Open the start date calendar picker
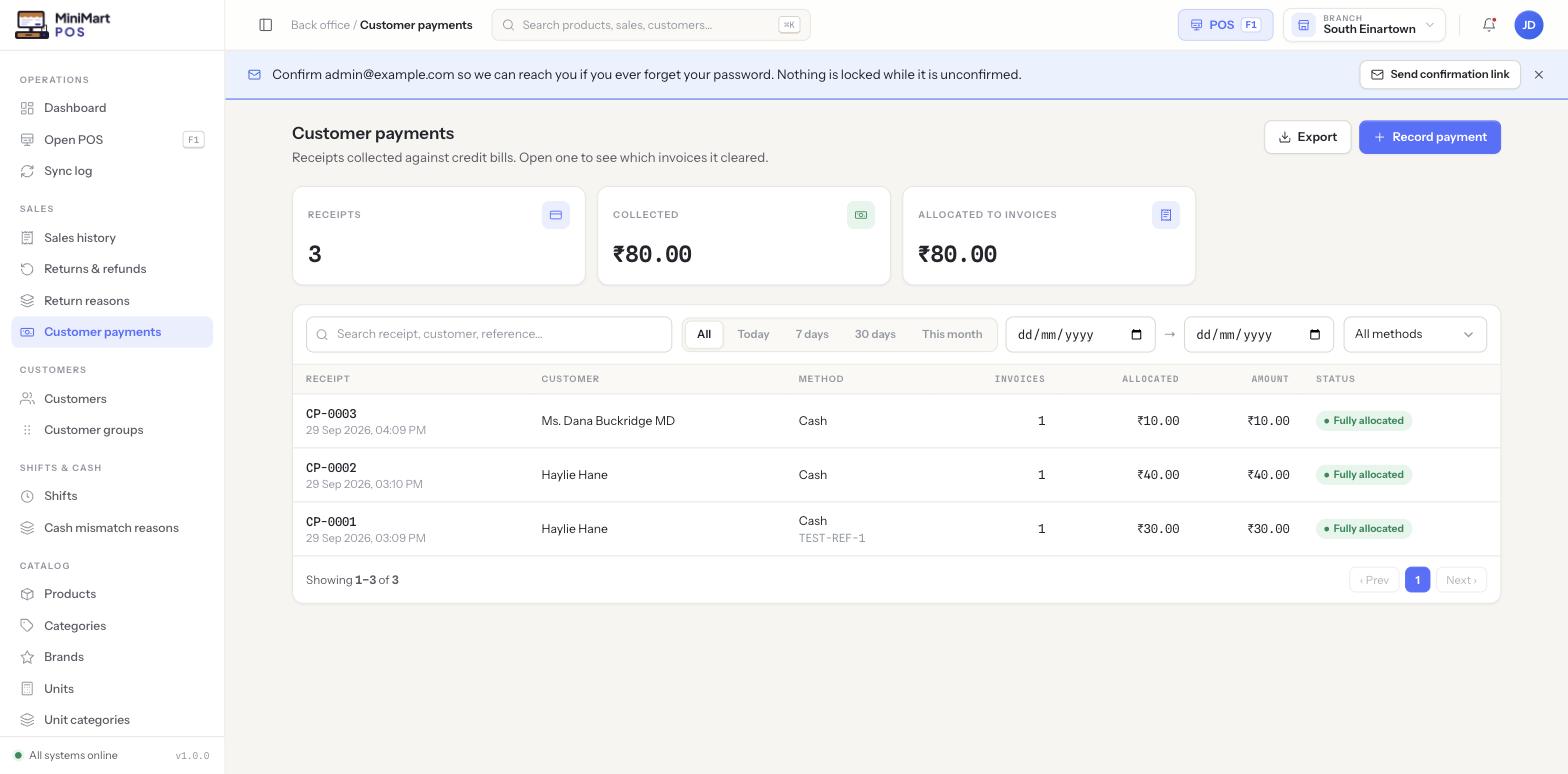The width and height of the screenshot is (1568, 774). [x=1136, y=335]
